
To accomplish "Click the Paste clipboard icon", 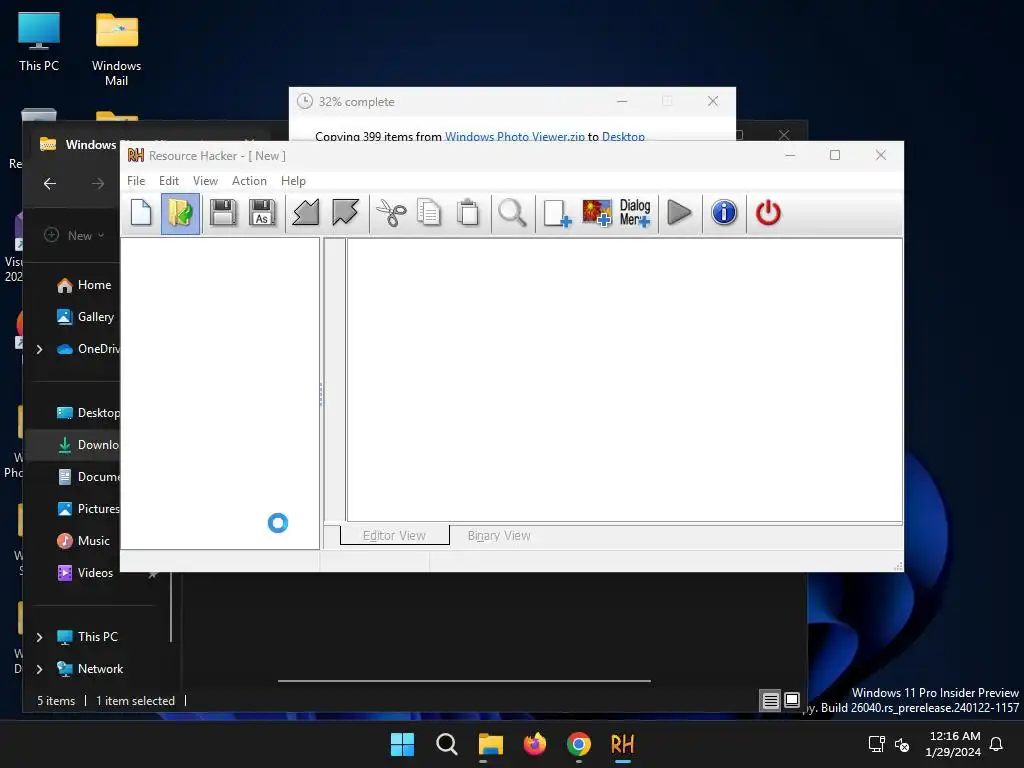I will 468,213.
